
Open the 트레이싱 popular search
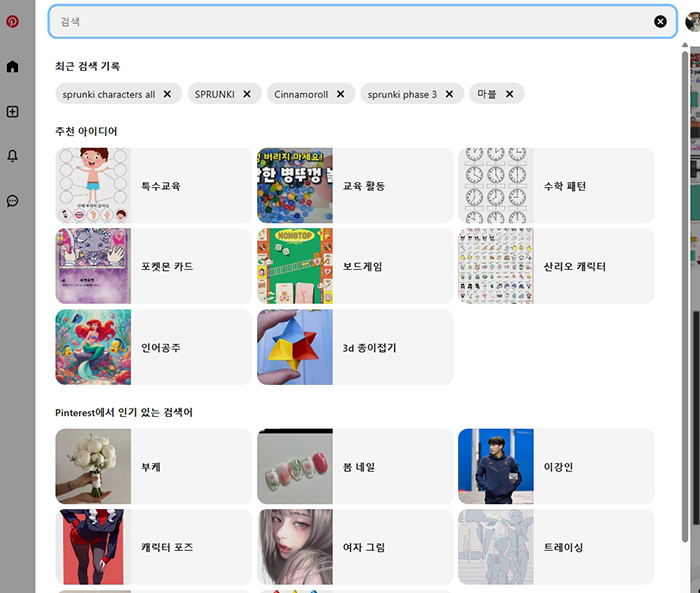[x=556, y=547]
